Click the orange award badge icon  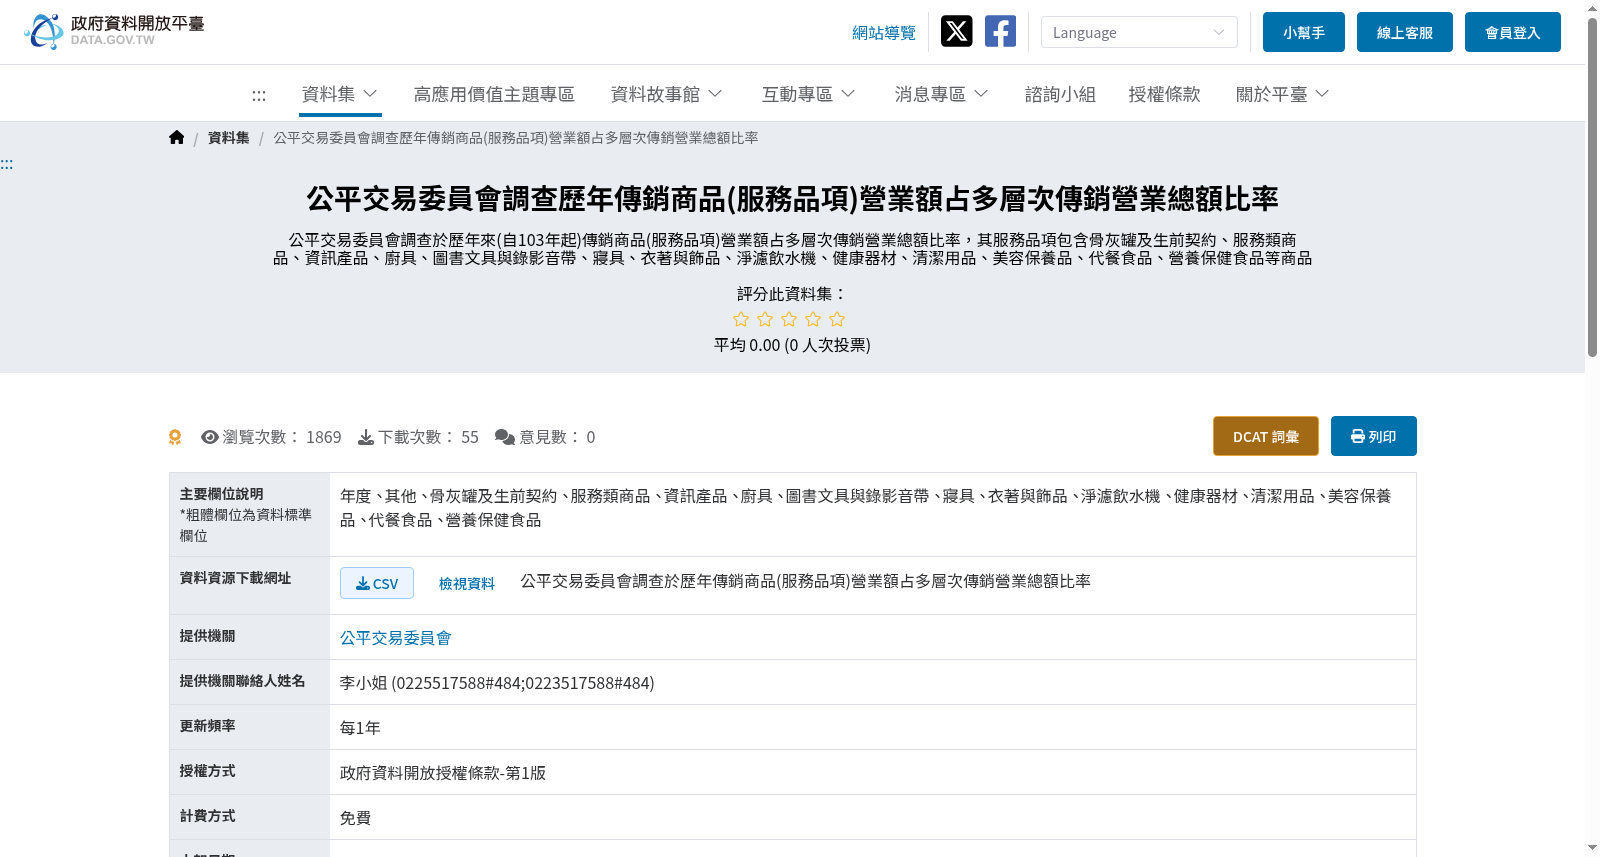[x=175, y=437]
